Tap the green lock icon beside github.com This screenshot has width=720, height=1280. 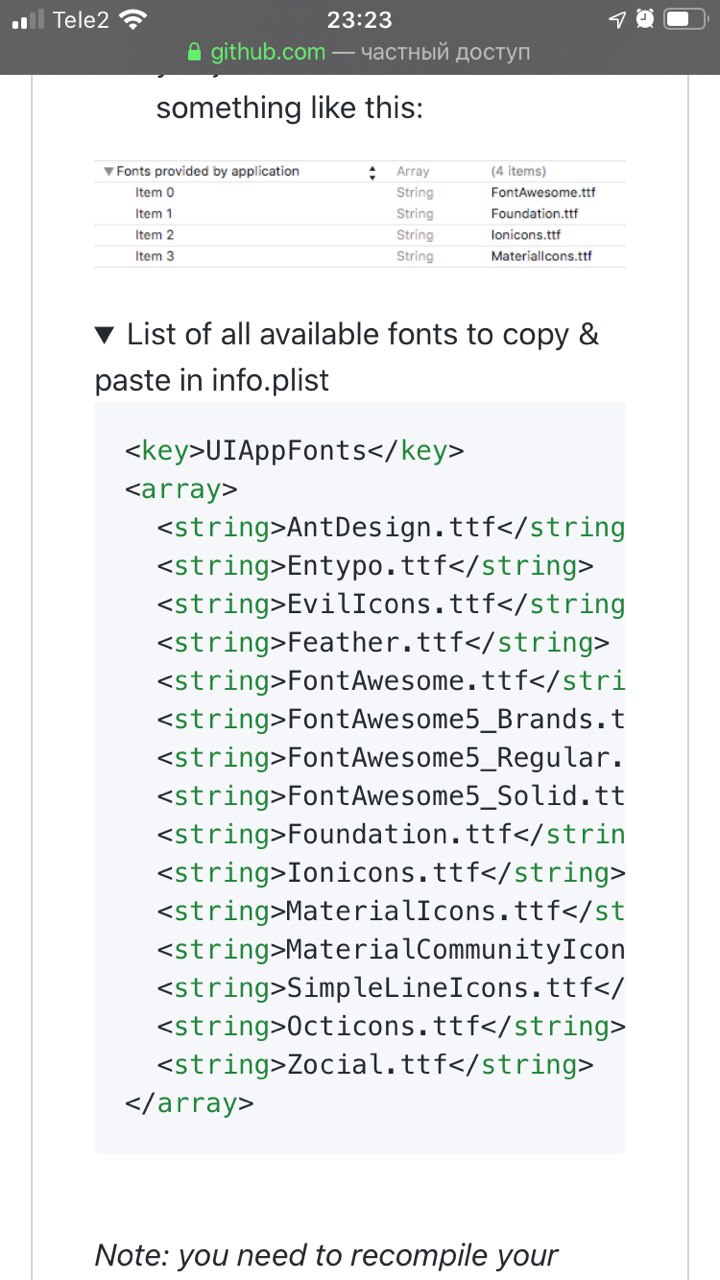click(x=194, y=52)
